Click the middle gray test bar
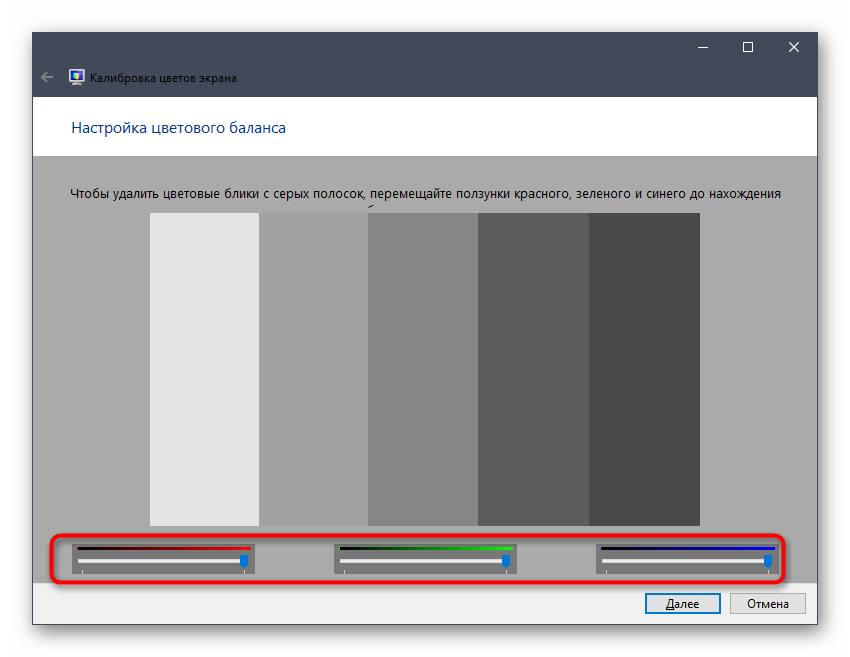The width and height of the screenshot is (850, 657). coord(423,369)
